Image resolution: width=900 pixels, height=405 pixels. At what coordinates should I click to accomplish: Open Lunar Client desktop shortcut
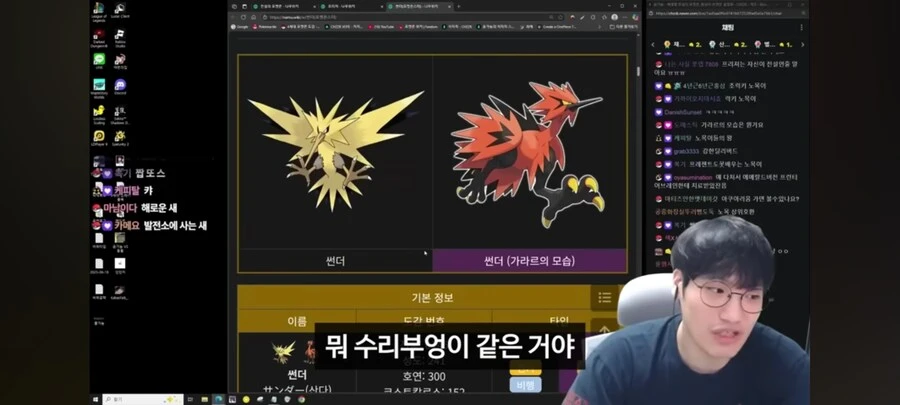click(x=120, y=10)
